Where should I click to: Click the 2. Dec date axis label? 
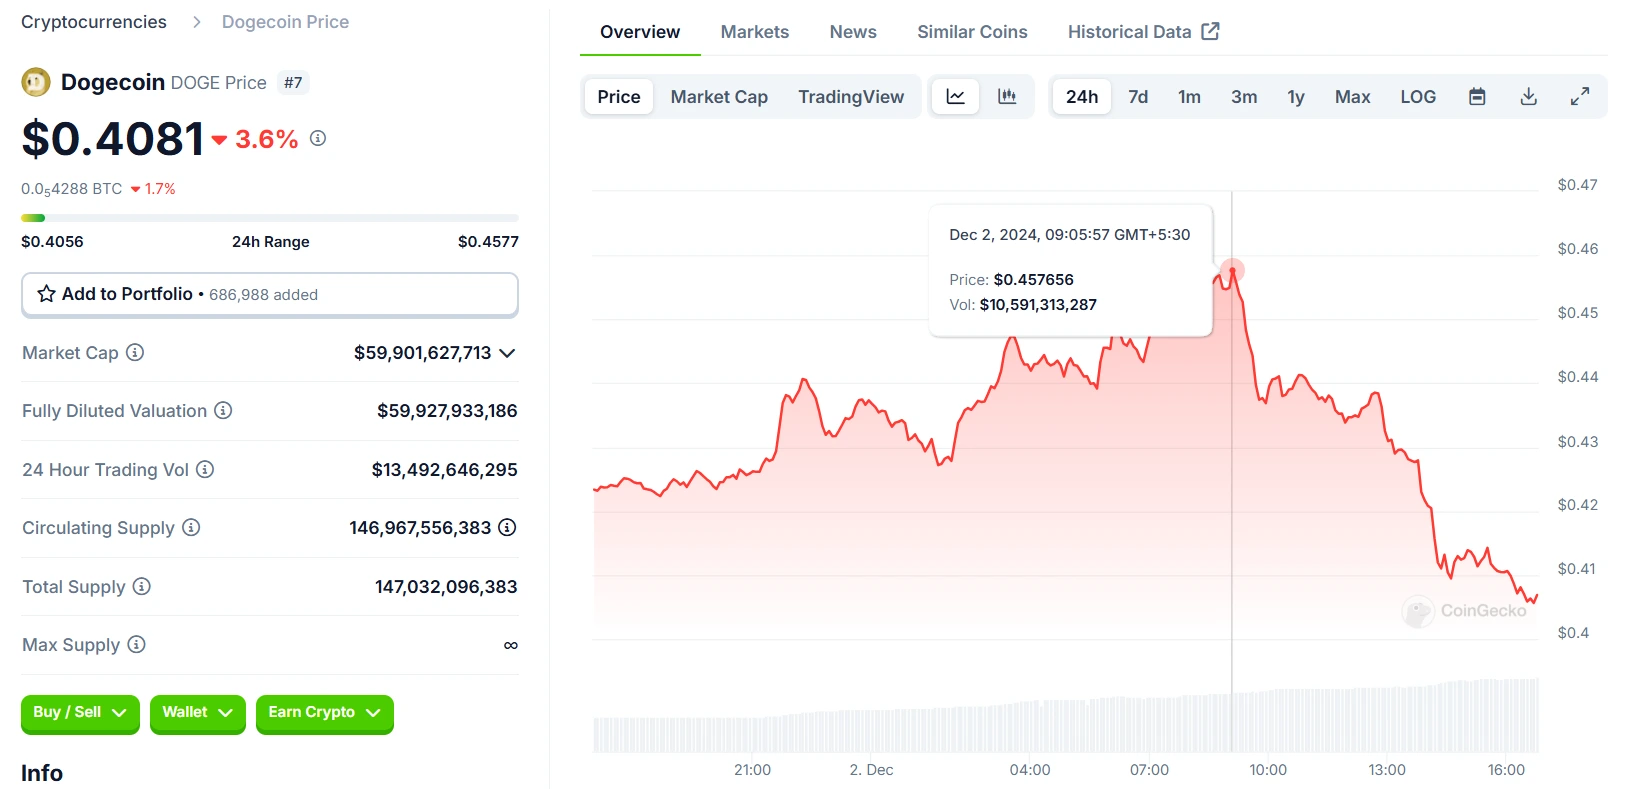point(871,770)
